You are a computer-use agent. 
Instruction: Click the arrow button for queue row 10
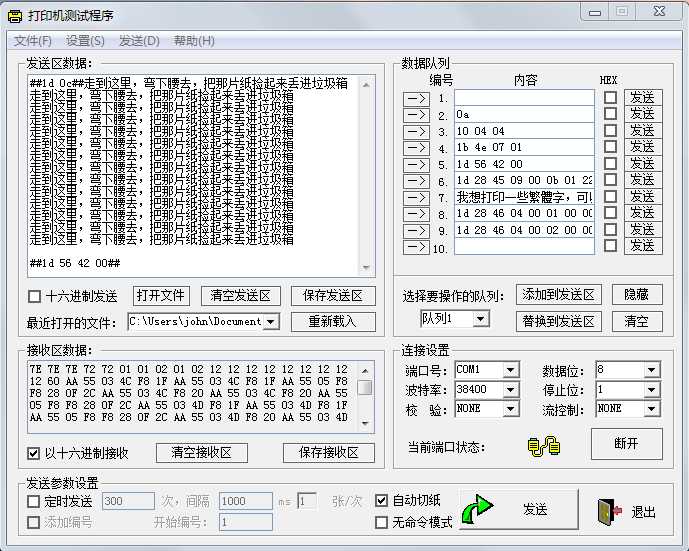point(416,247)
